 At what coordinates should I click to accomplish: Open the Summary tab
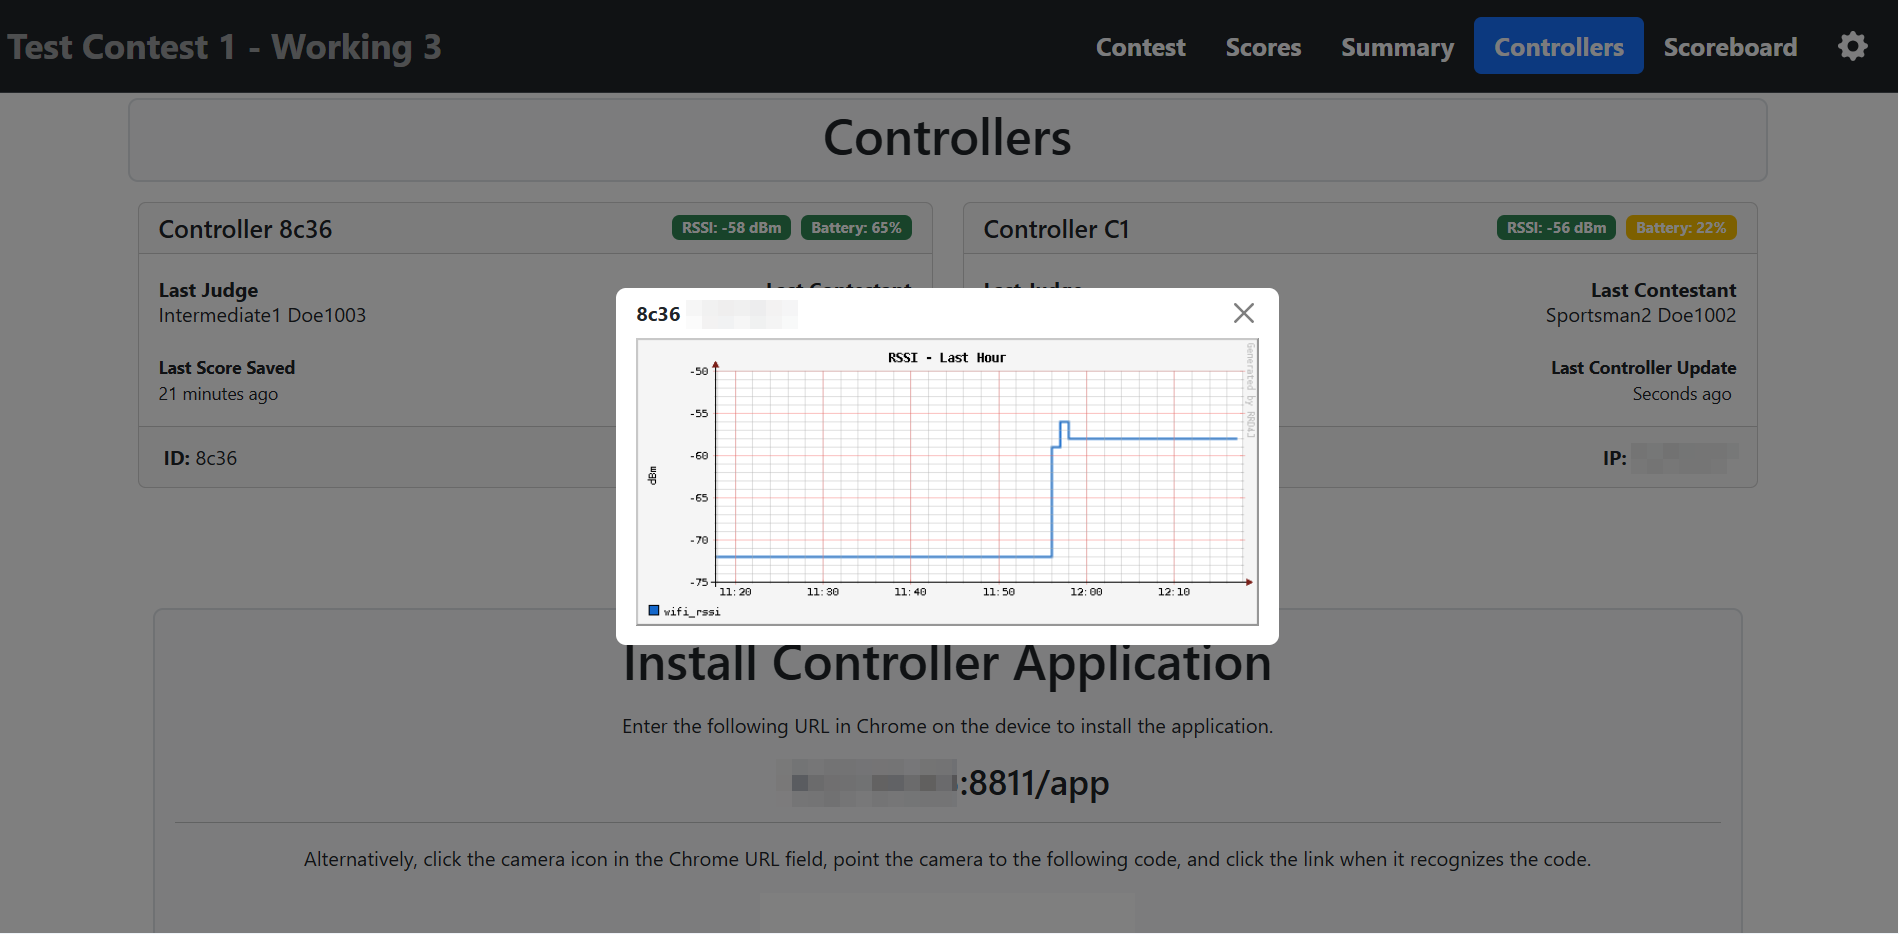click(1397, 47)
